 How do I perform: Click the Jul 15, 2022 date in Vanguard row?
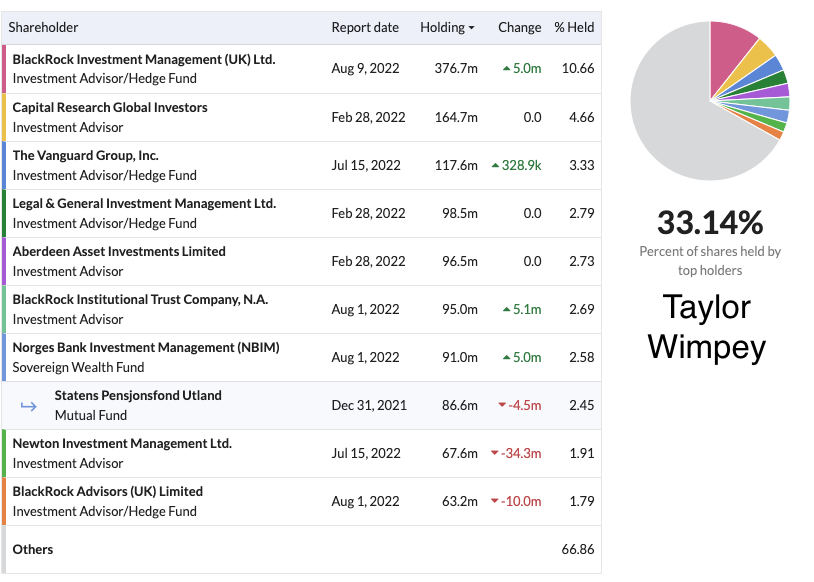click(366, 165)
